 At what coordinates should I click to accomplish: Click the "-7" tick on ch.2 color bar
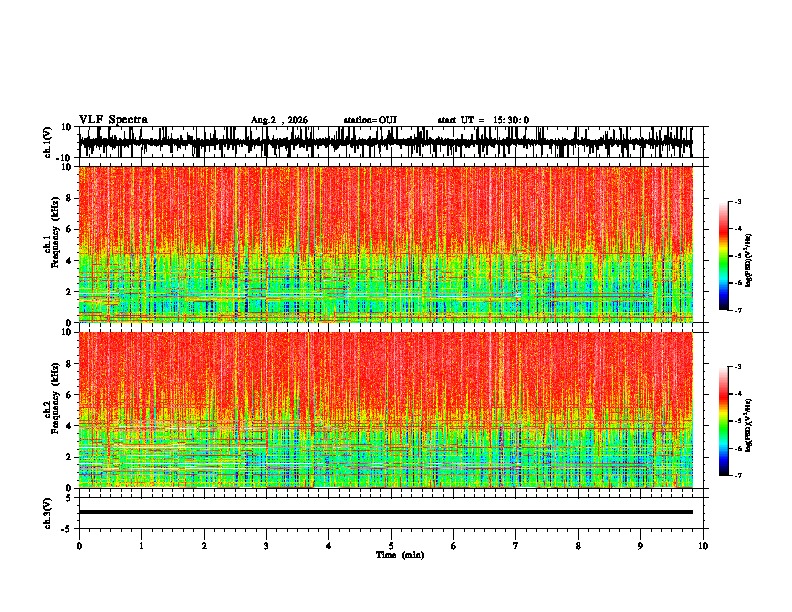(737, 475)
